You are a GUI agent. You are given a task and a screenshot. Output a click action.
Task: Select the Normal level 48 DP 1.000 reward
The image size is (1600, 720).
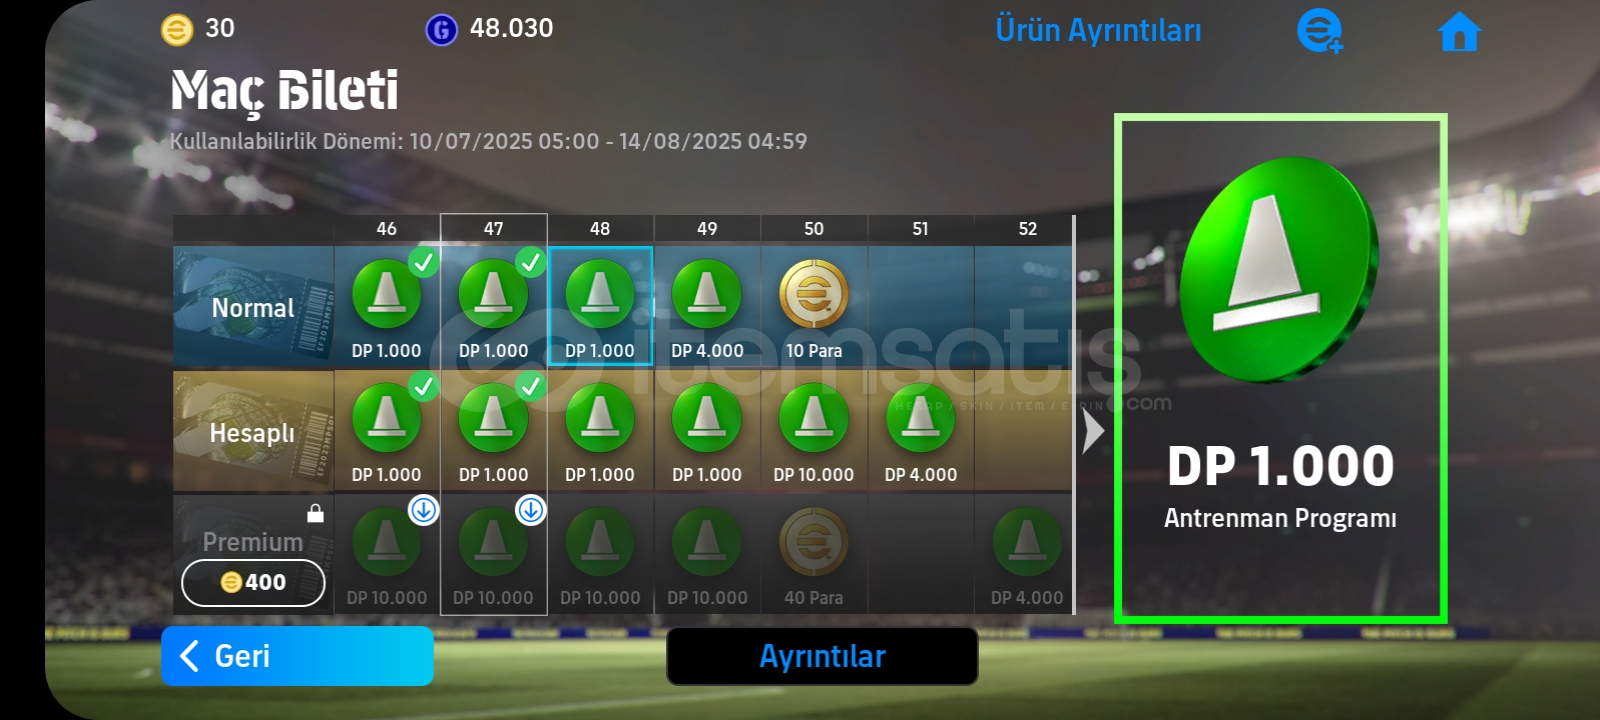pyautogui.click(x=600, y=306)
